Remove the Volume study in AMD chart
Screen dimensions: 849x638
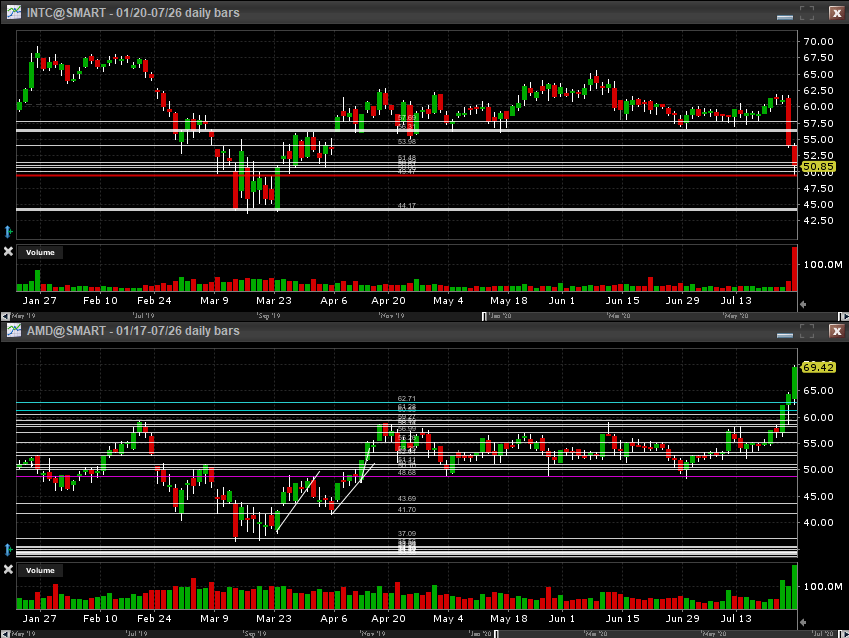point(8,569)
